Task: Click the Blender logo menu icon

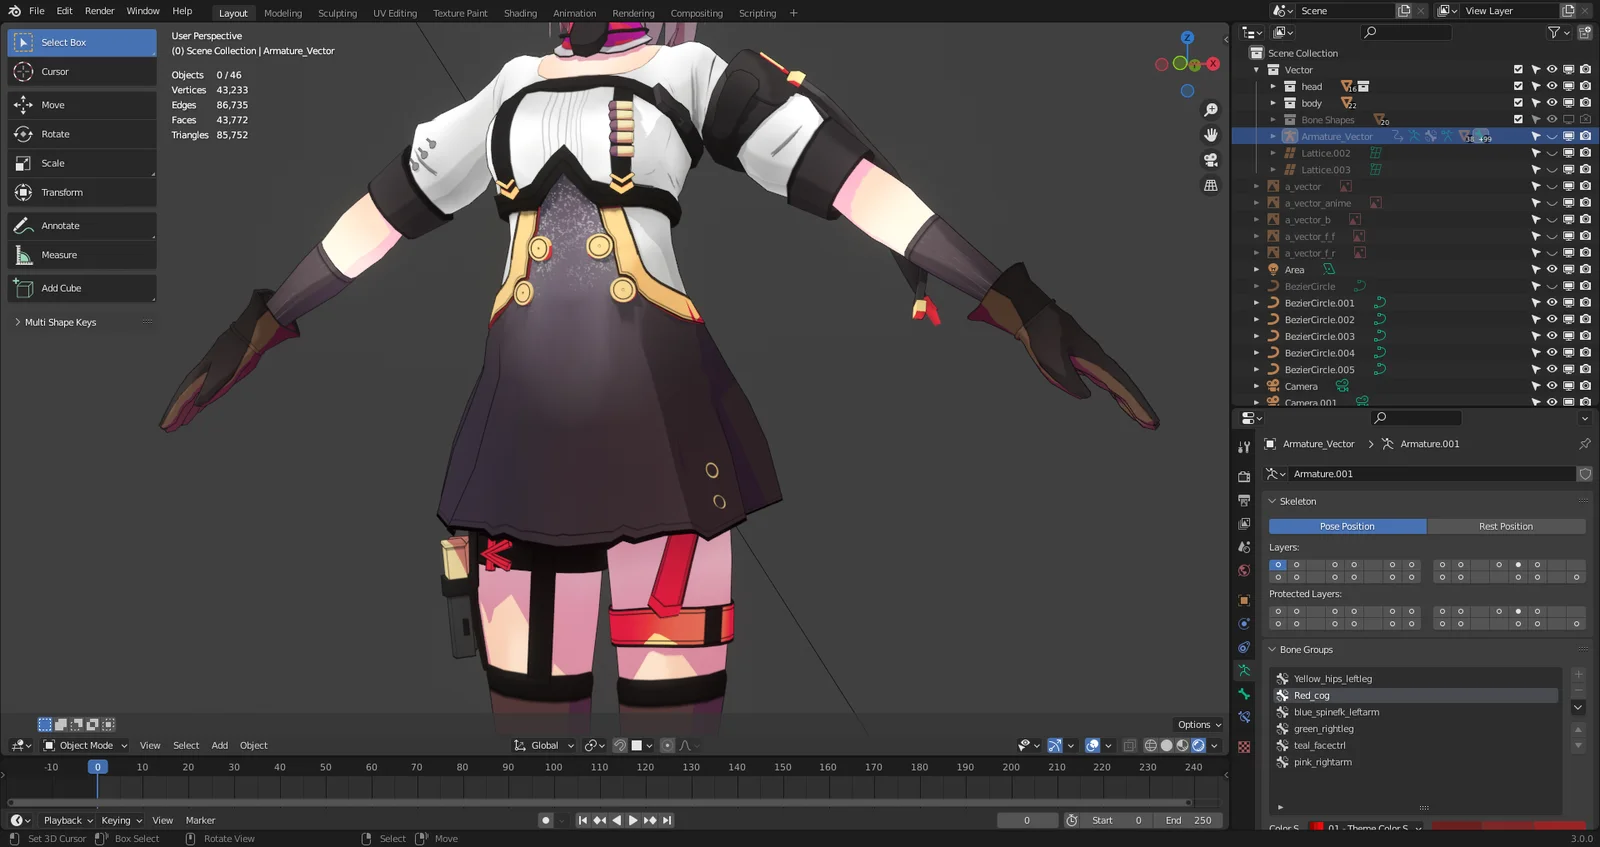Action: tap(14, 11)
